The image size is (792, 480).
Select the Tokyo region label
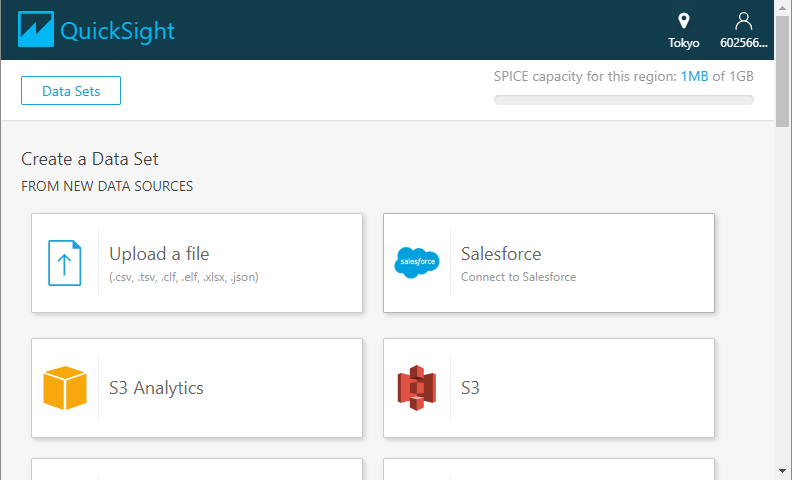pyautogui.click(x=684, y=43)
